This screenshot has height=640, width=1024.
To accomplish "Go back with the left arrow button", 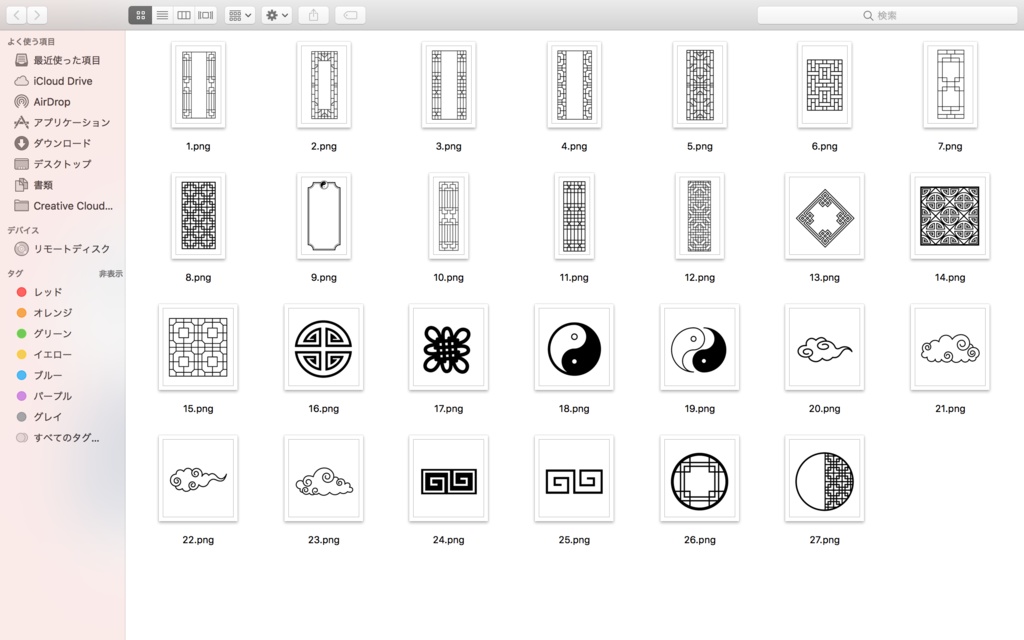I will click(x=16, y=15).
